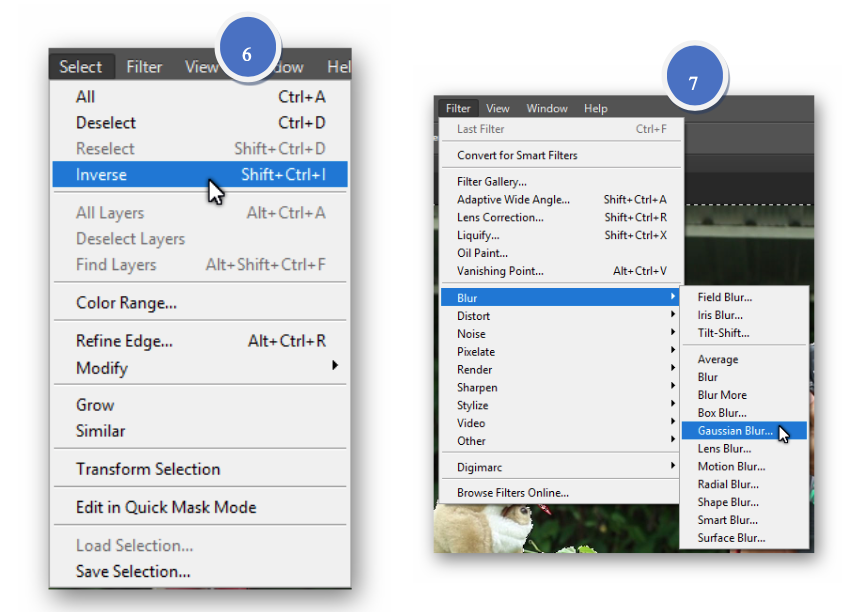
Task: Open Refine Edge option
Action: pyautogui.click(x=124, y=341)
